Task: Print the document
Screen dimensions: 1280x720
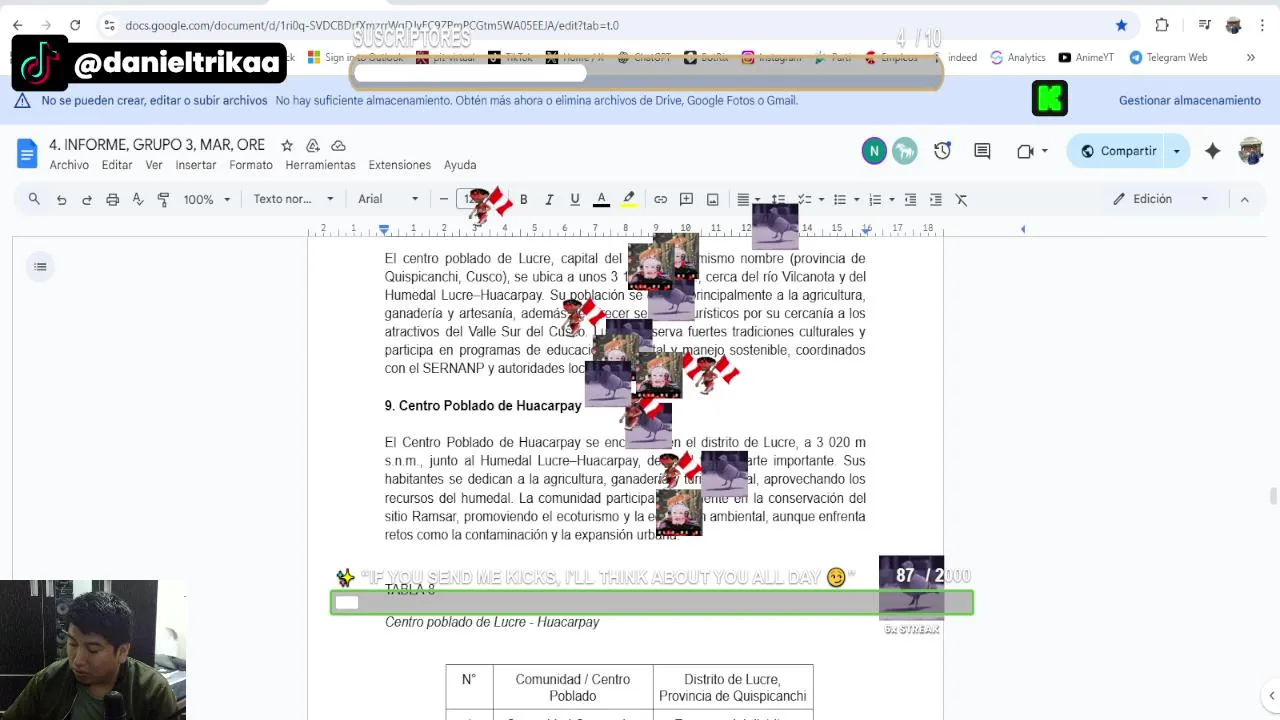Action: coord(112,199)
